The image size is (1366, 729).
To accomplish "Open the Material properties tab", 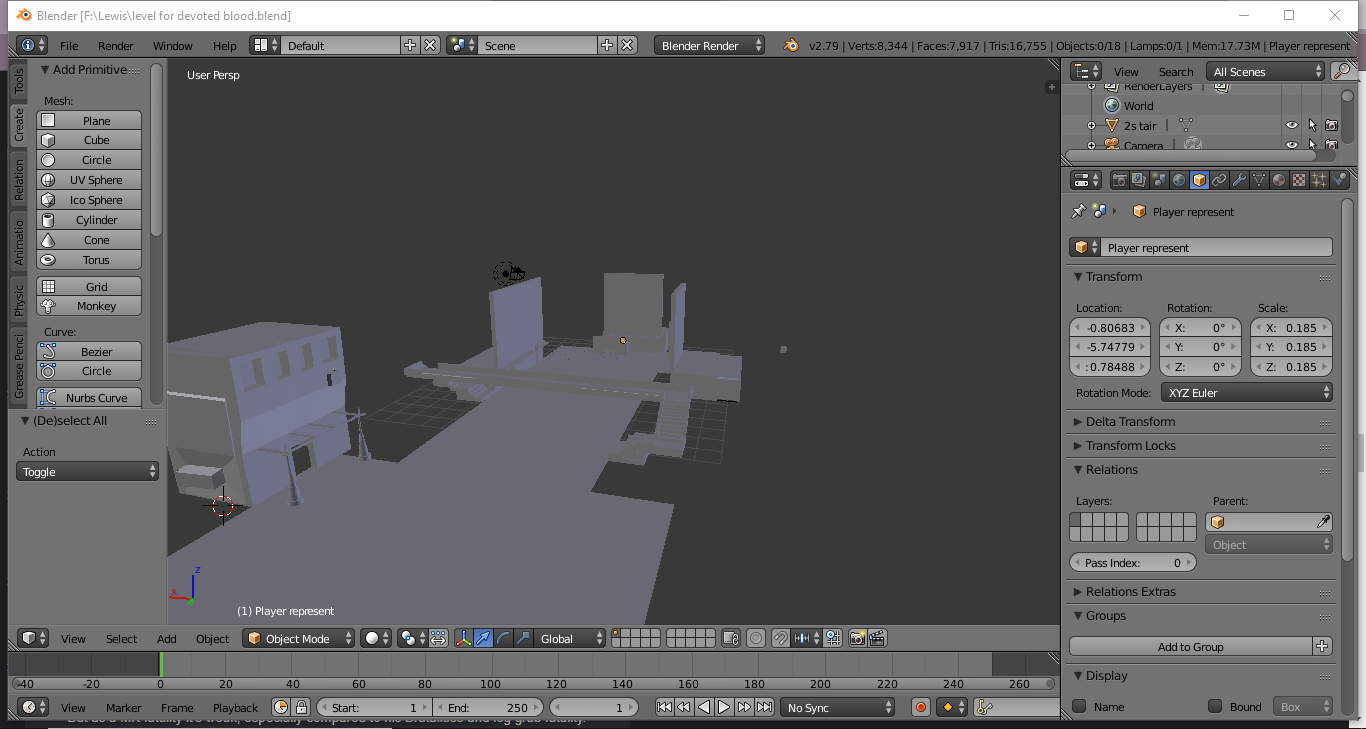I will click(1279, 180).
